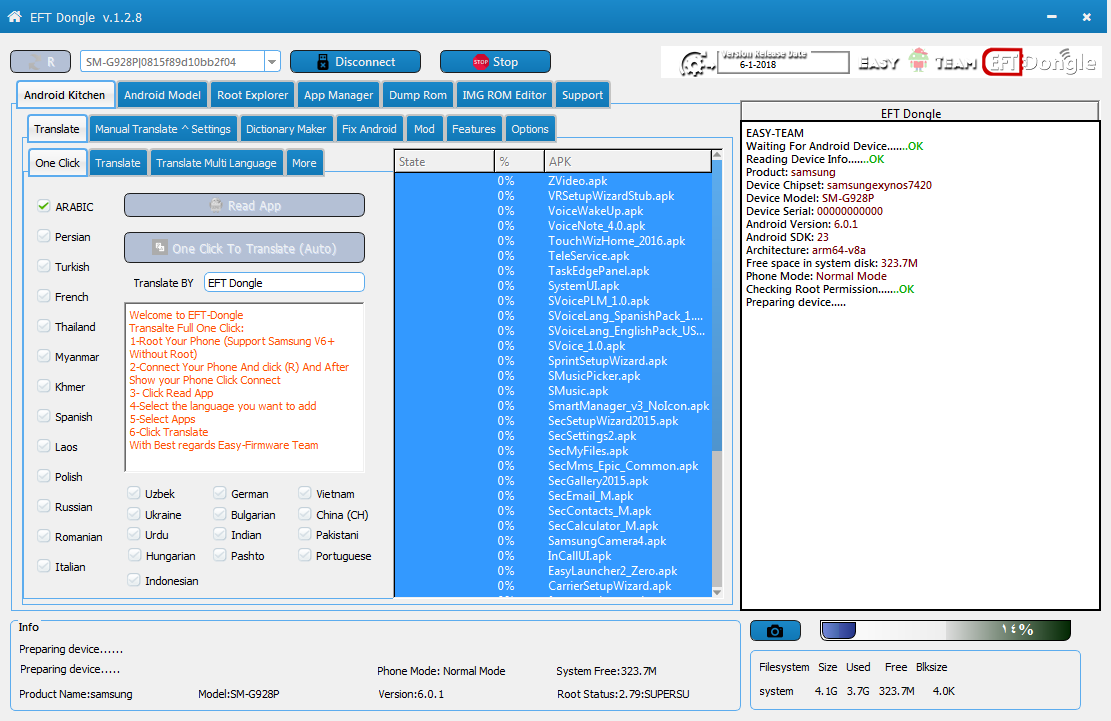Viewport: 1111px width, 721px height.
Task: Click the progress bar percentage indicator
Action: pos(1017,630)
